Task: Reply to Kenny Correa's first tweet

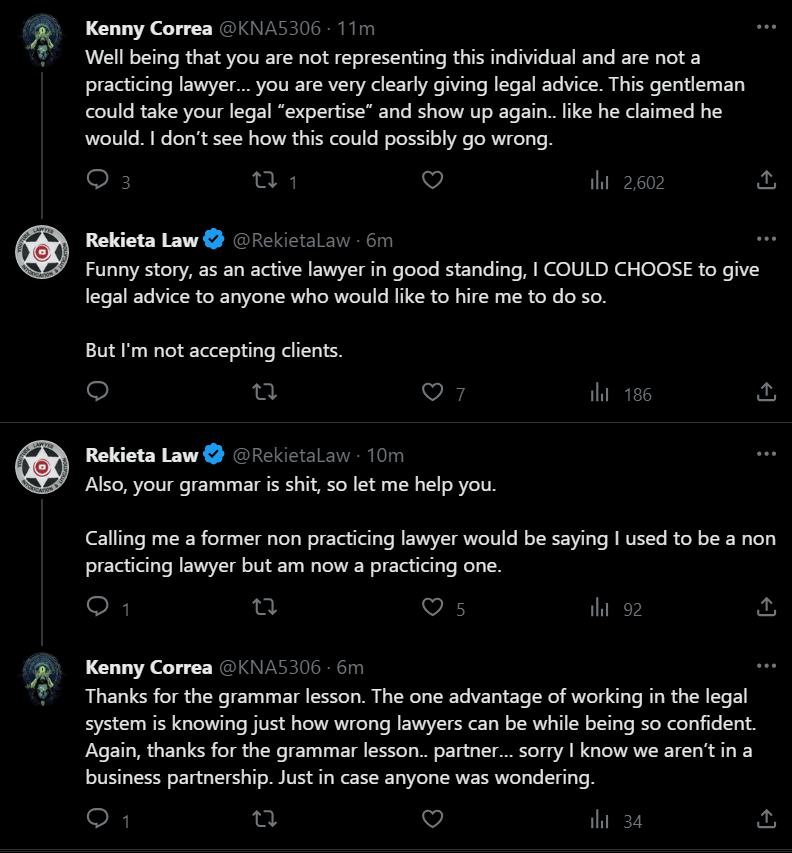Action: coord(98,180)
